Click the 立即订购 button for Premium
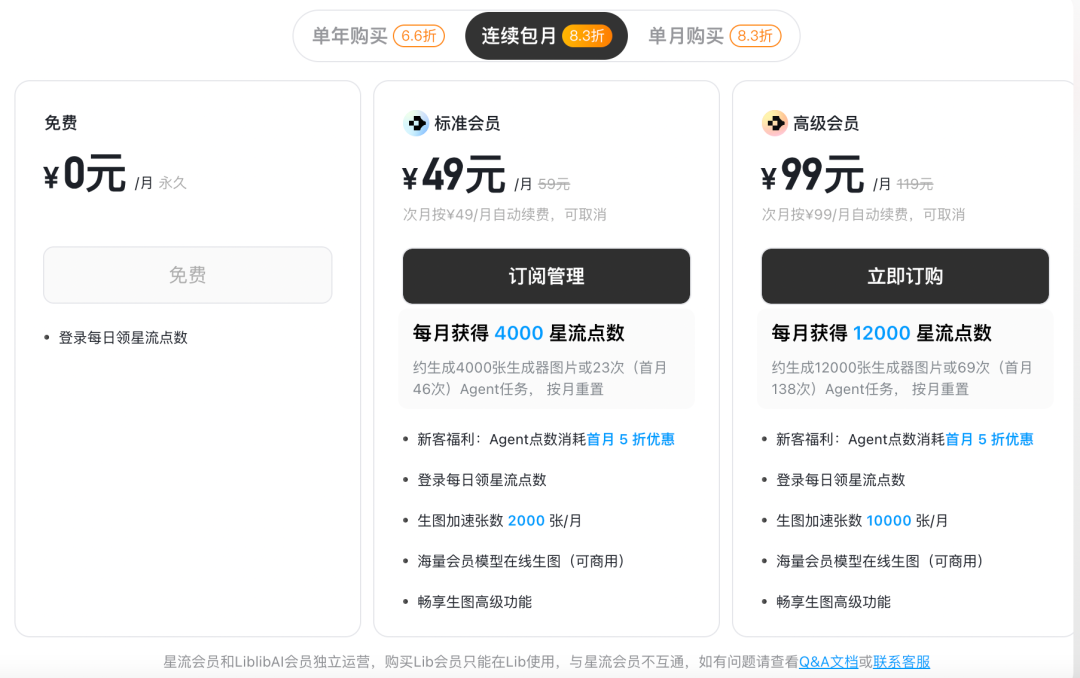The image size is (1080, 678). click(905, 276)
